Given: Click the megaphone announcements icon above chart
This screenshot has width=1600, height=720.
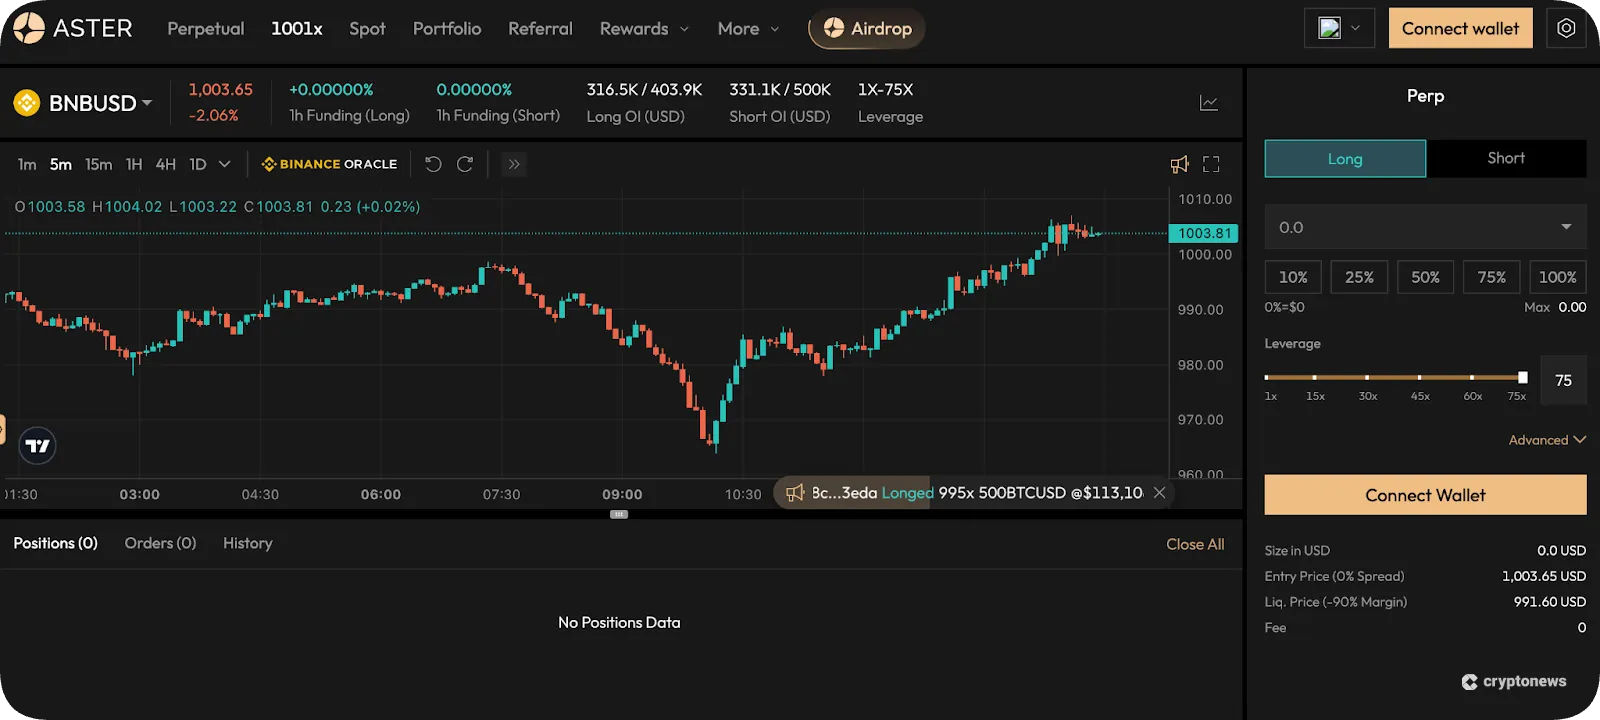Looking at the screenshot, I should pyautogui.click(x=1180, y=164).
